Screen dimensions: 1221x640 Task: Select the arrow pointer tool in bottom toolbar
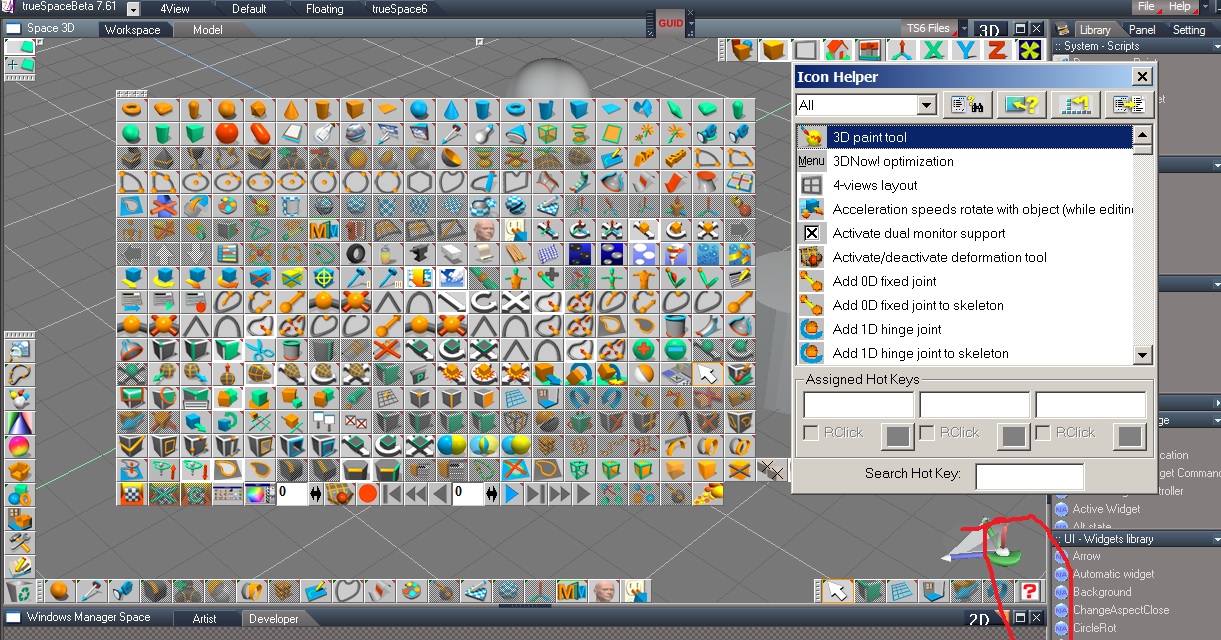click(838, 592)
